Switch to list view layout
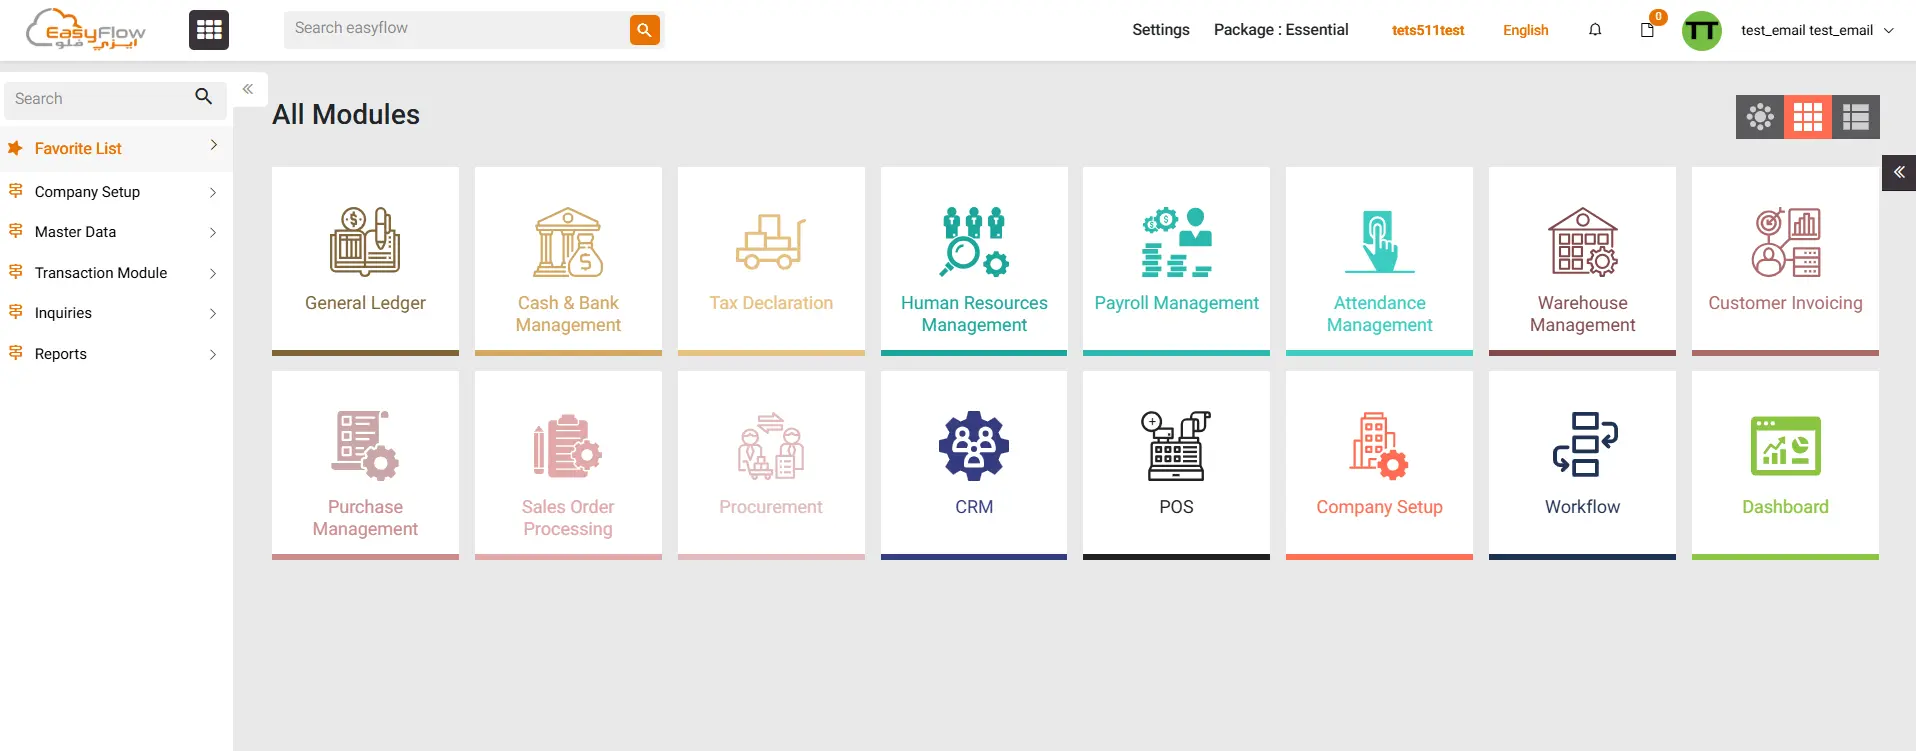Screen dimensions: 1916x751 point(1856,117)
